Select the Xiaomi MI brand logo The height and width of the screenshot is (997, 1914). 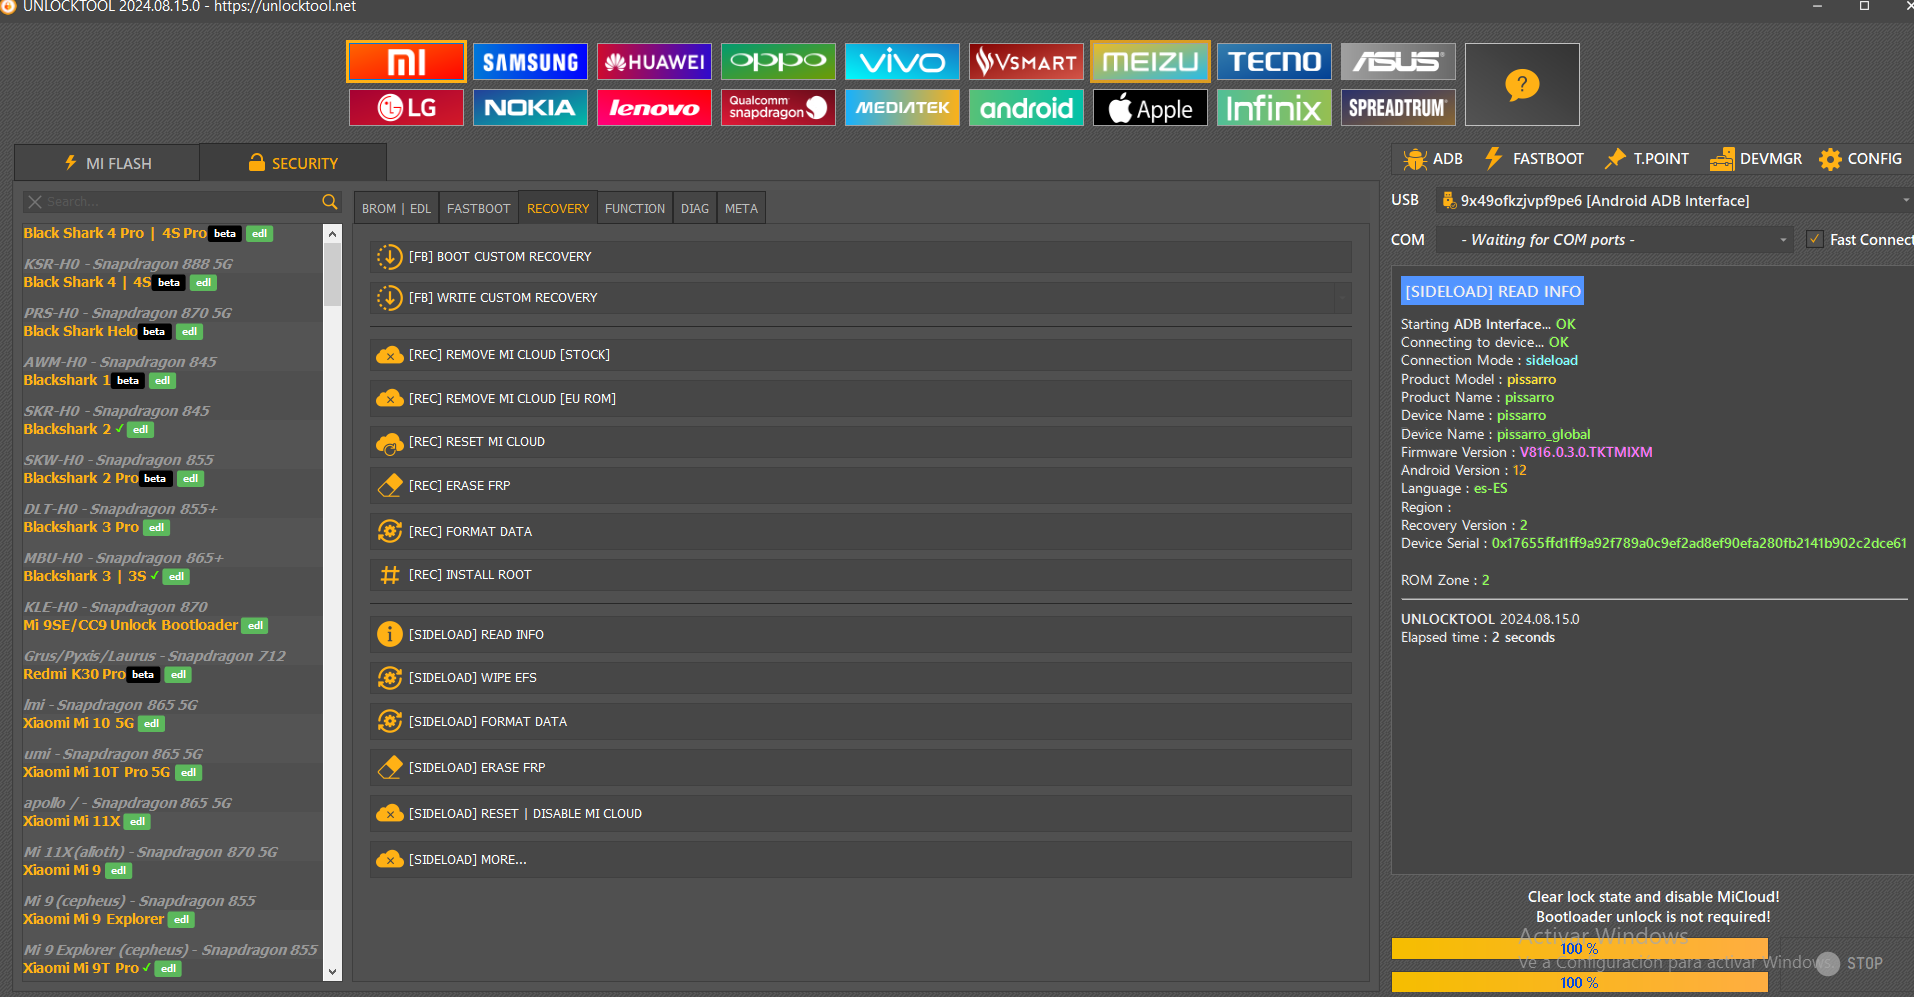point(406,62)
